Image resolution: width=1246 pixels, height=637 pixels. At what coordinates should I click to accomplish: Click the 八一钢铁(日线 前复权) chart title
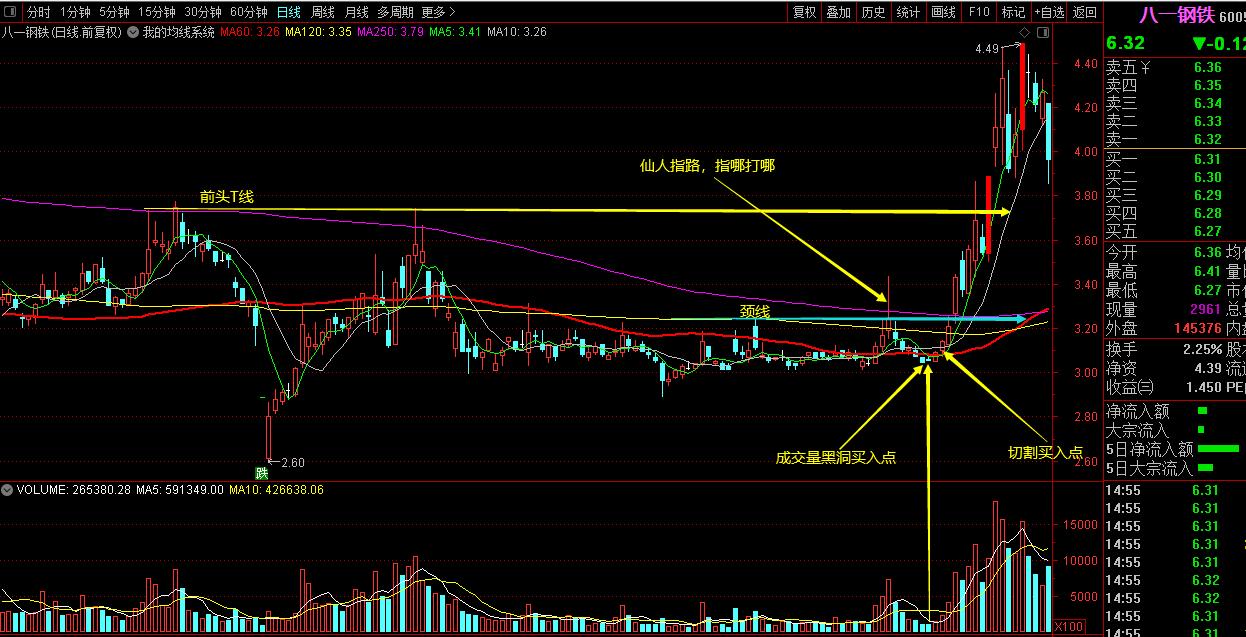point(62,32)
